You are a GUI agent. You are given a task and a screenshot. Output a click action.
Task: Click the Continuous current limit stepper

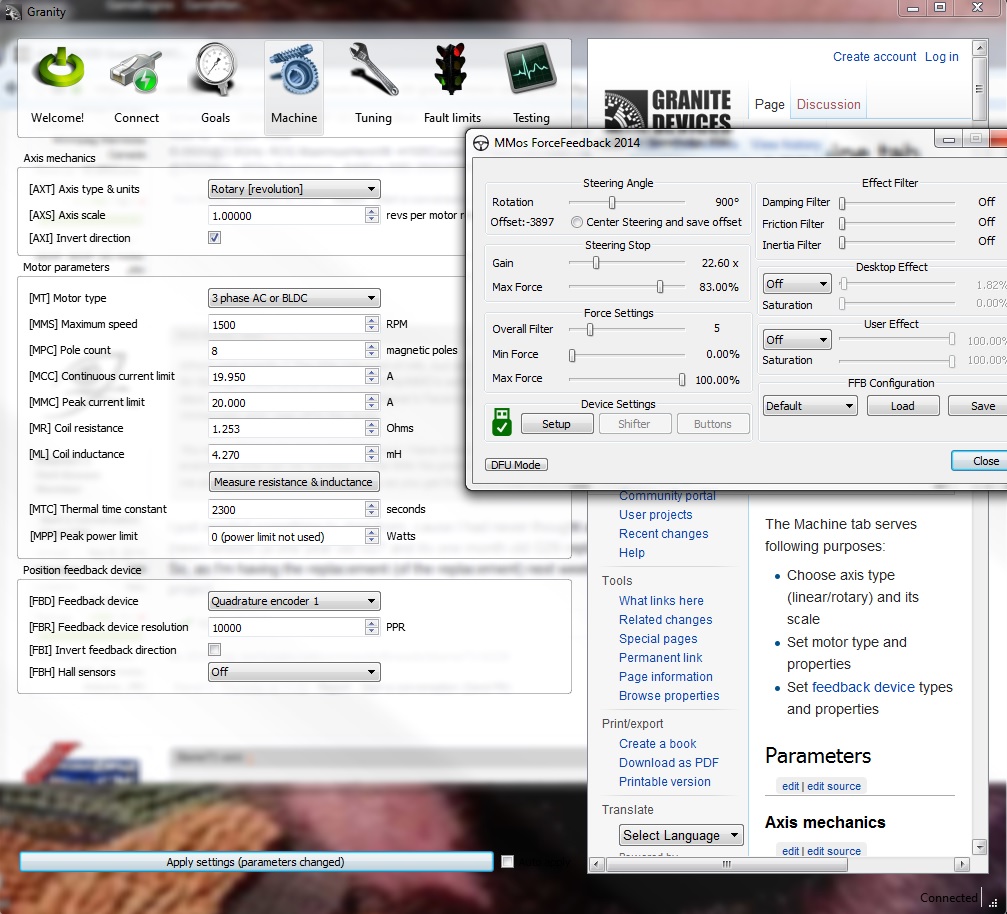click(x=372, y=376)
